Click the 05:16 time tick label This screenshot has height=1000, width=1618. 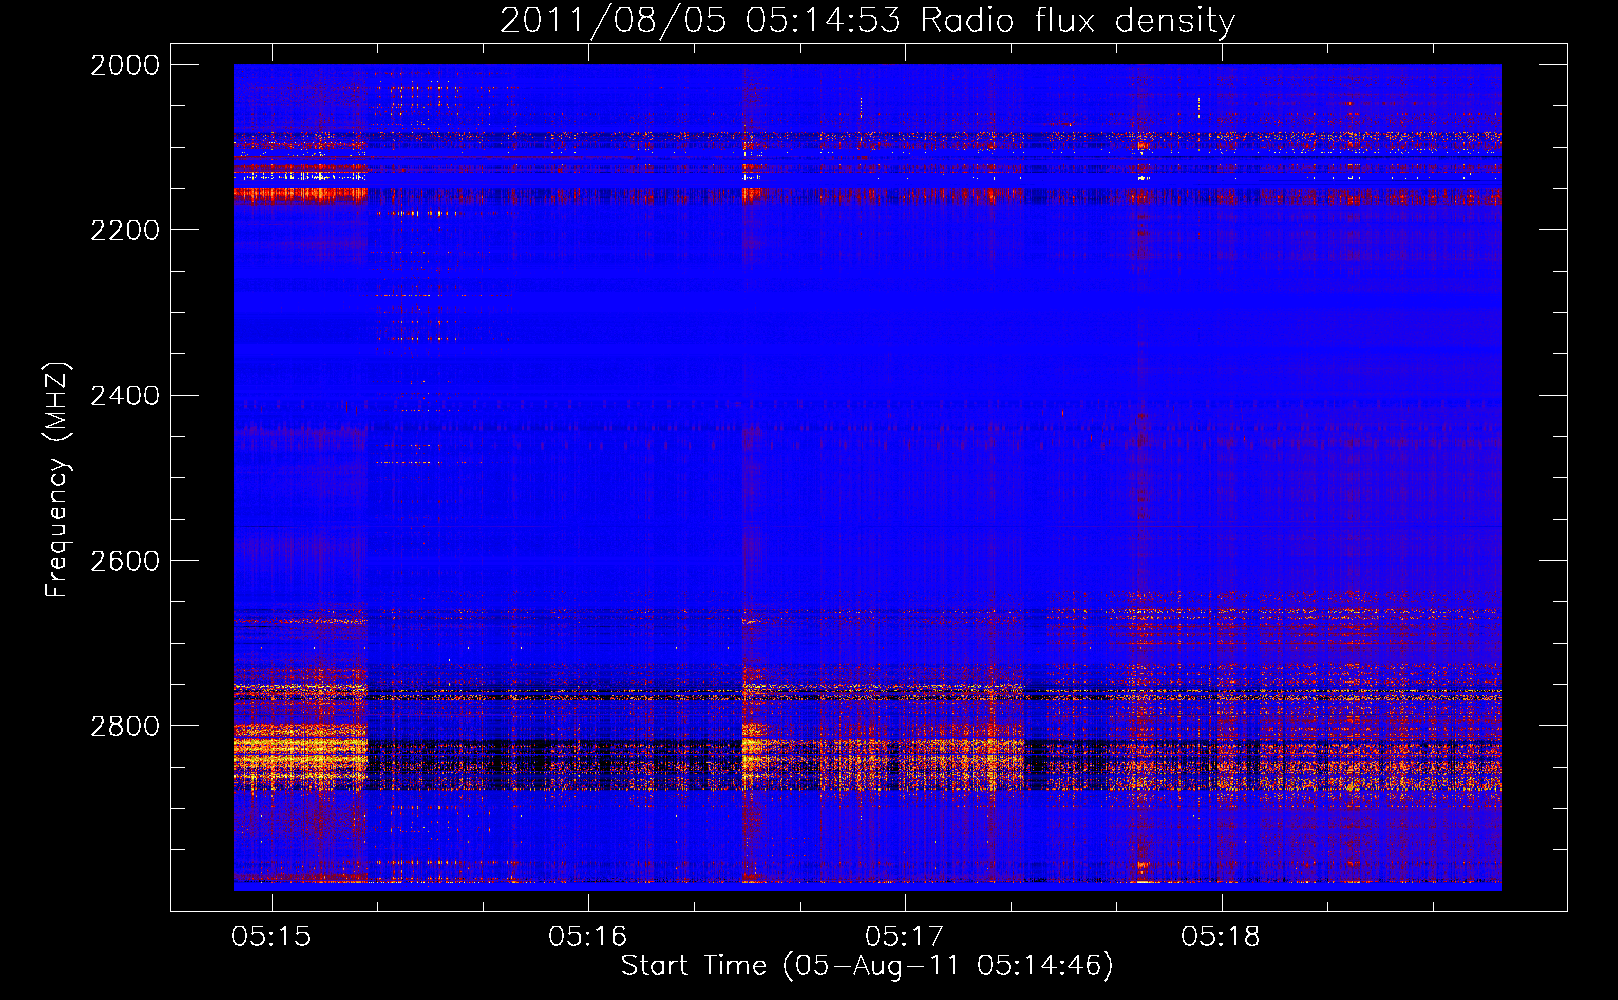tap(588, 937)
